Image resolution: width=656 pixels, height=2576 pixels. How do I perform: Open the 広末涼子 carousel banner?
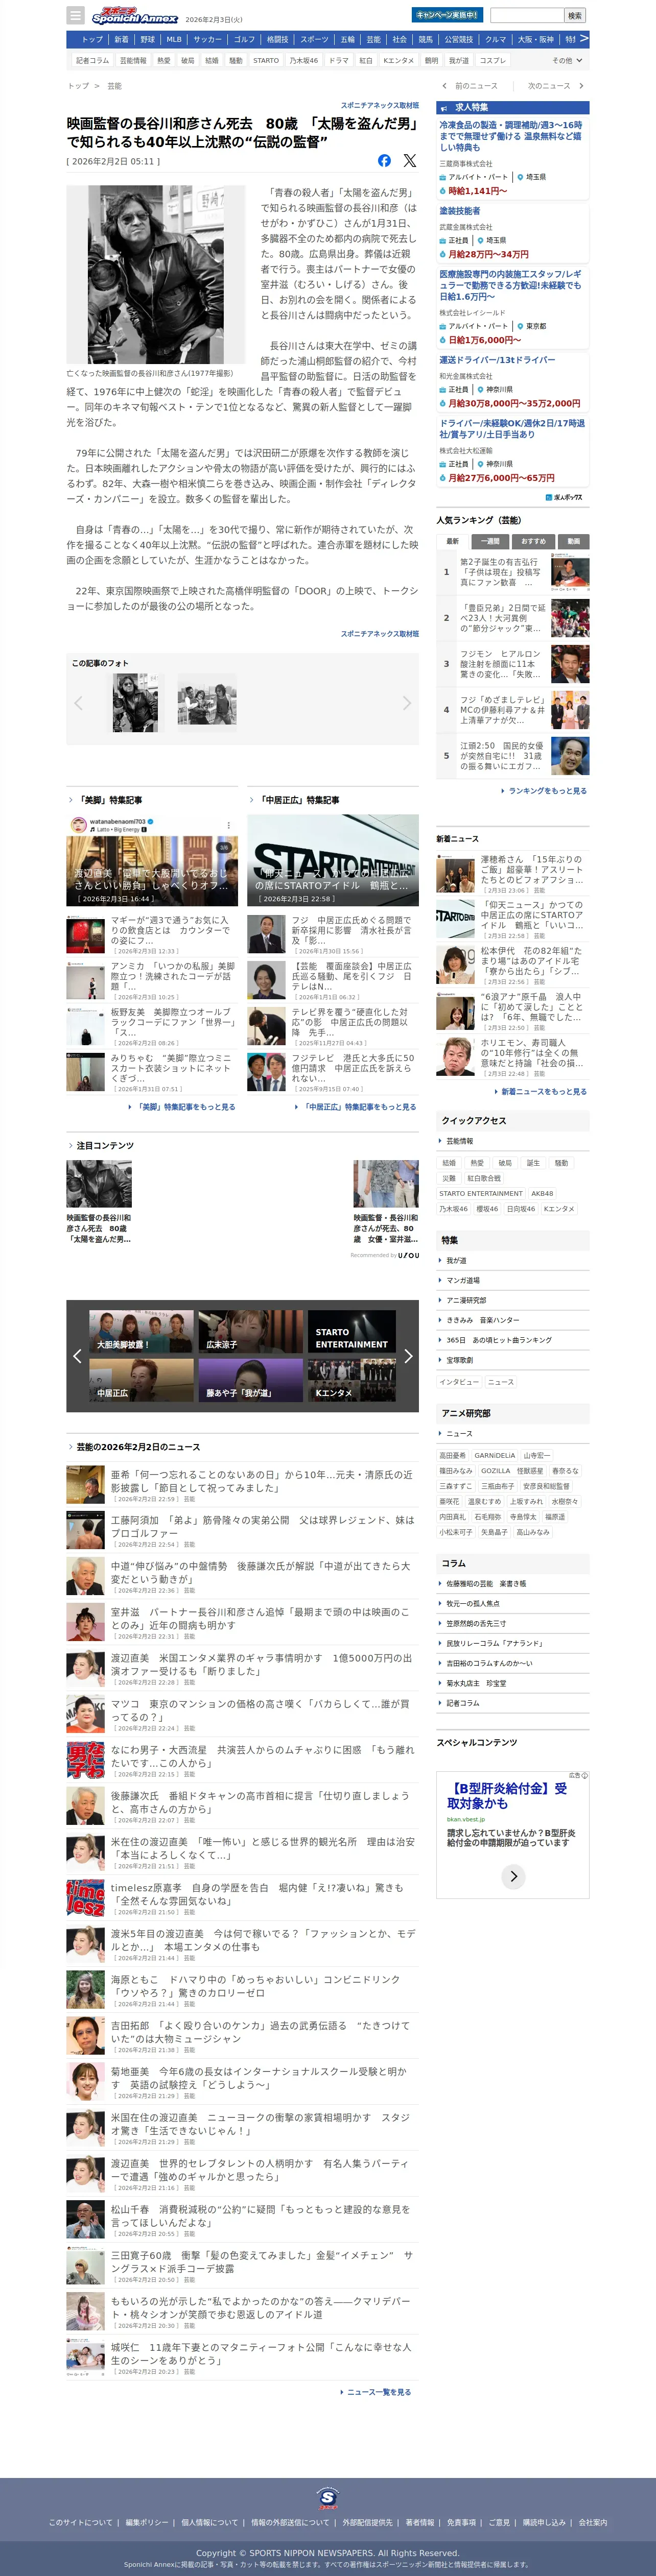250,1332
